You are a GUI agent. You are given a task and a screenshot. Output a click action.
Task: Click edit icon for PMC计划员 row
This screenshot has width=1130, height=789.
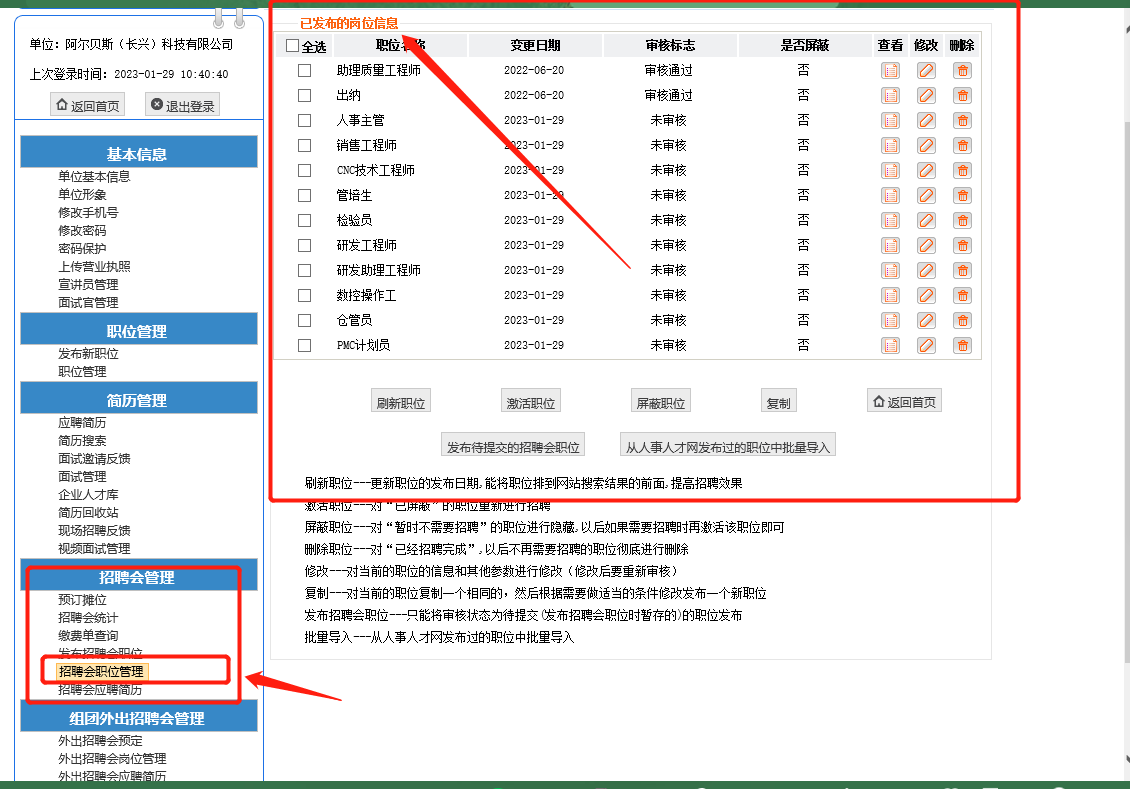coord(926,345)
